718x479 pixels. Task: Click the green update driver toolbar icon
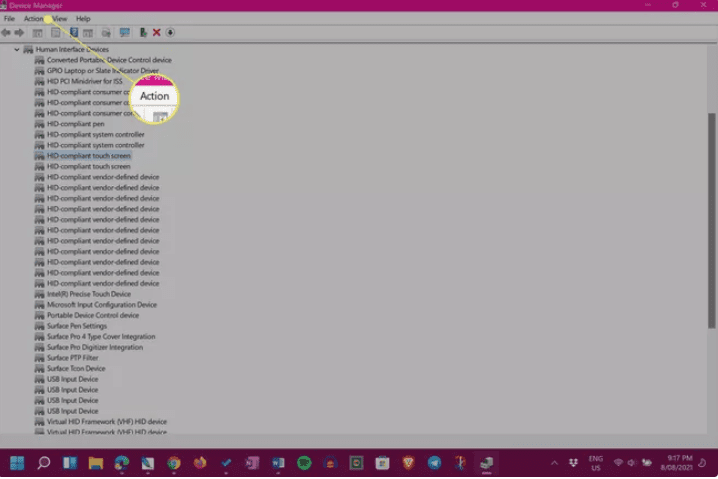[143, 33]
